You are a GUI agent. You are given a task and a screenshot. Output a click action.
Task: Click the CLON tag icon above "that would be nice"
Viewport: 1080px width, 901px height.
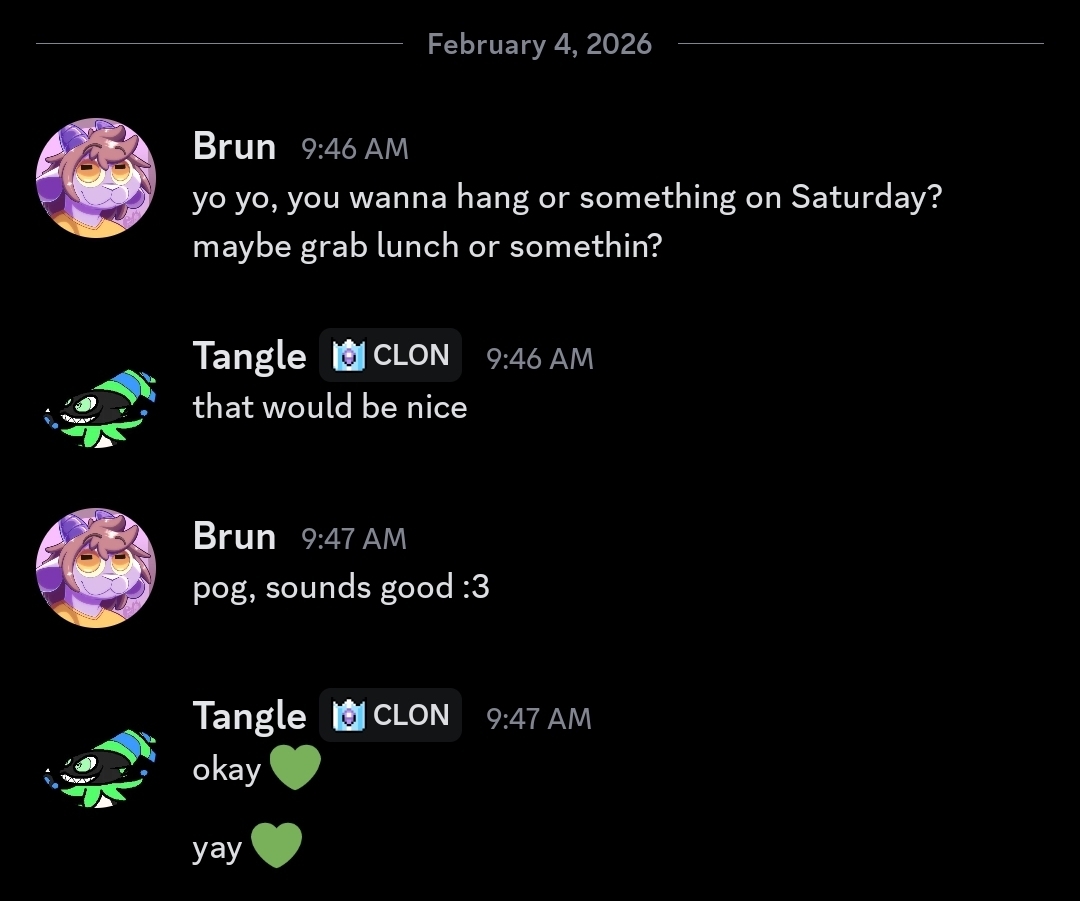point(349,355)
